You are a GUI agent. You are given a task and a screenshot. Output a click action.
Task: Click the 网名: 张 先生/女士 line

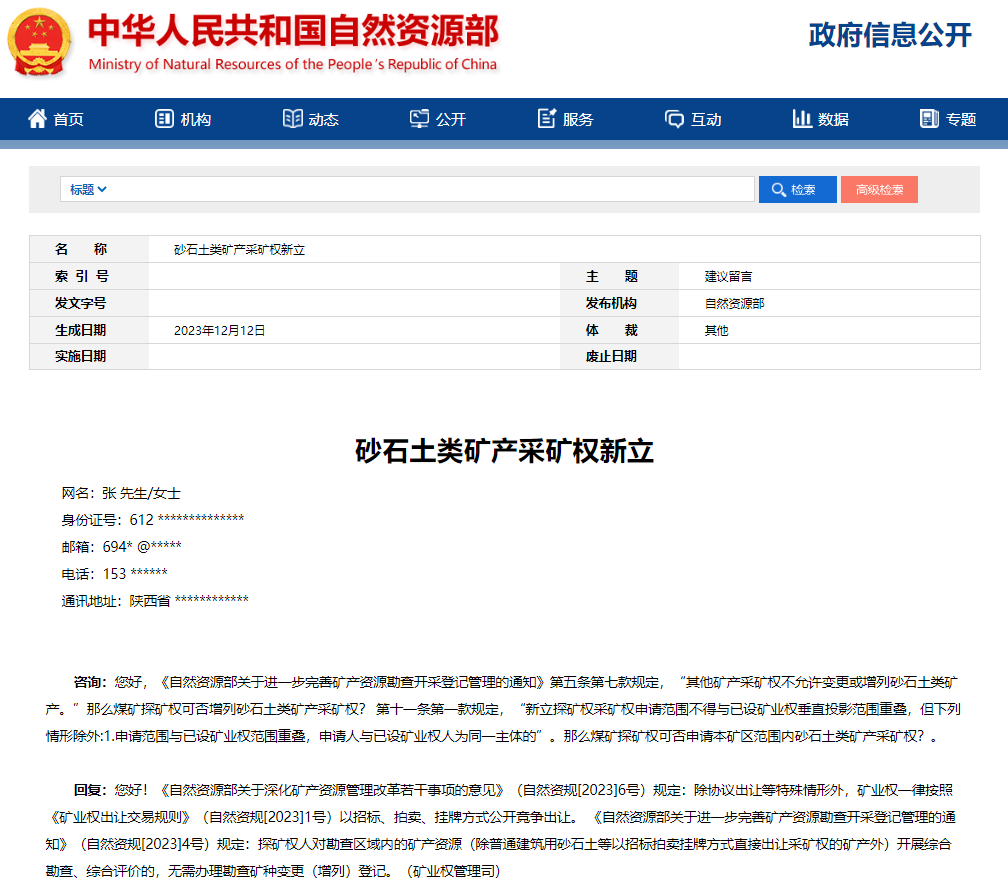121,493
